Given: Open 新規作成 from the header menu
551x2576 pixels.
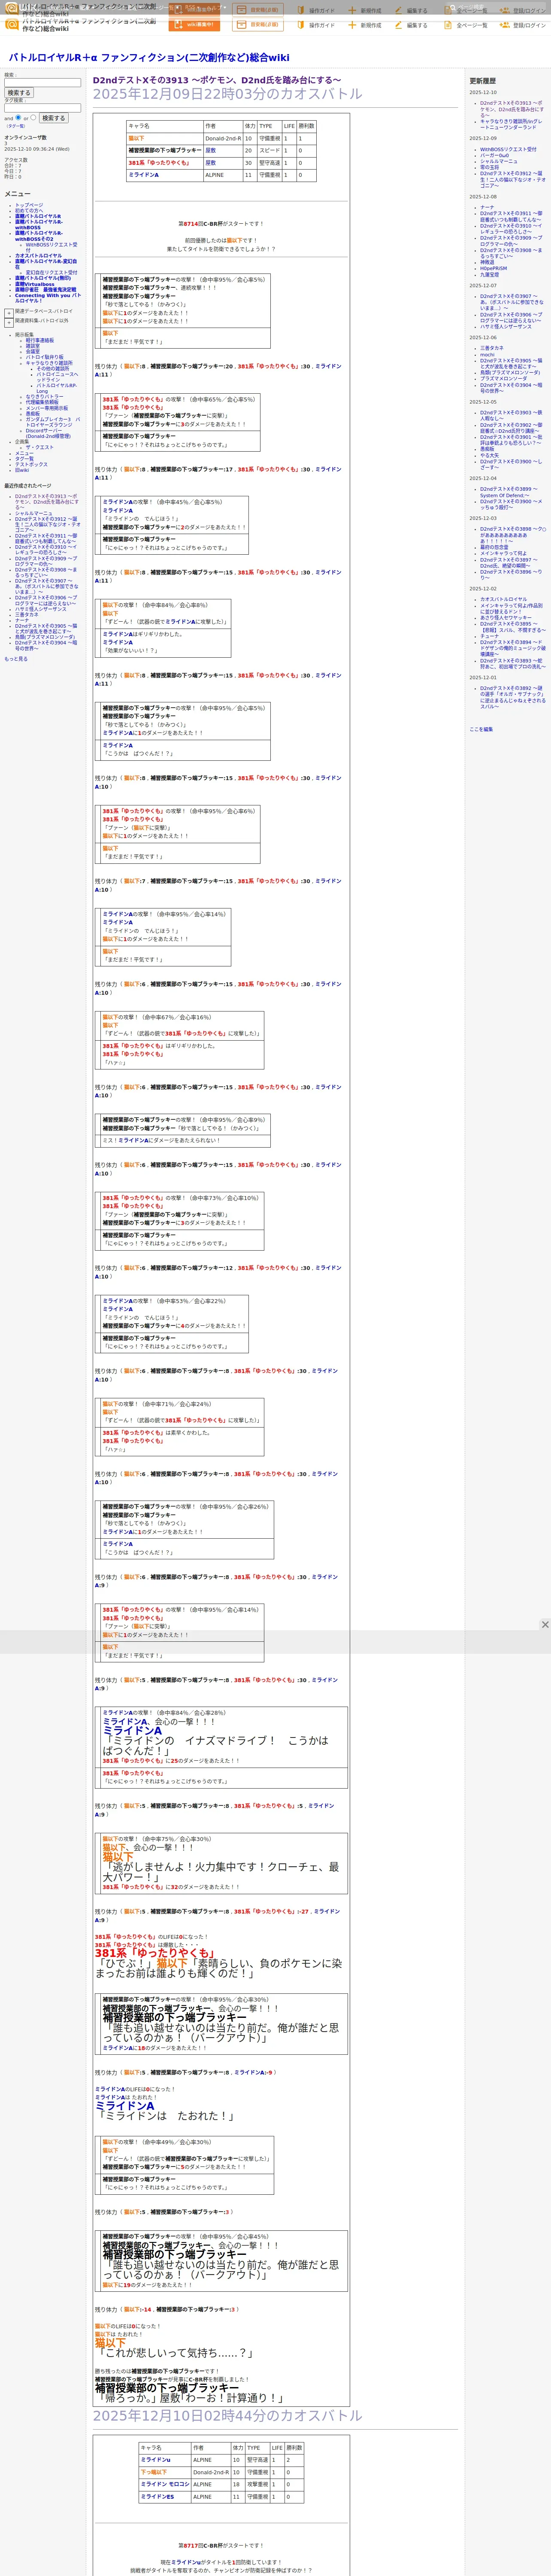Looking at the screenshot, I should (x=365, y=25).
